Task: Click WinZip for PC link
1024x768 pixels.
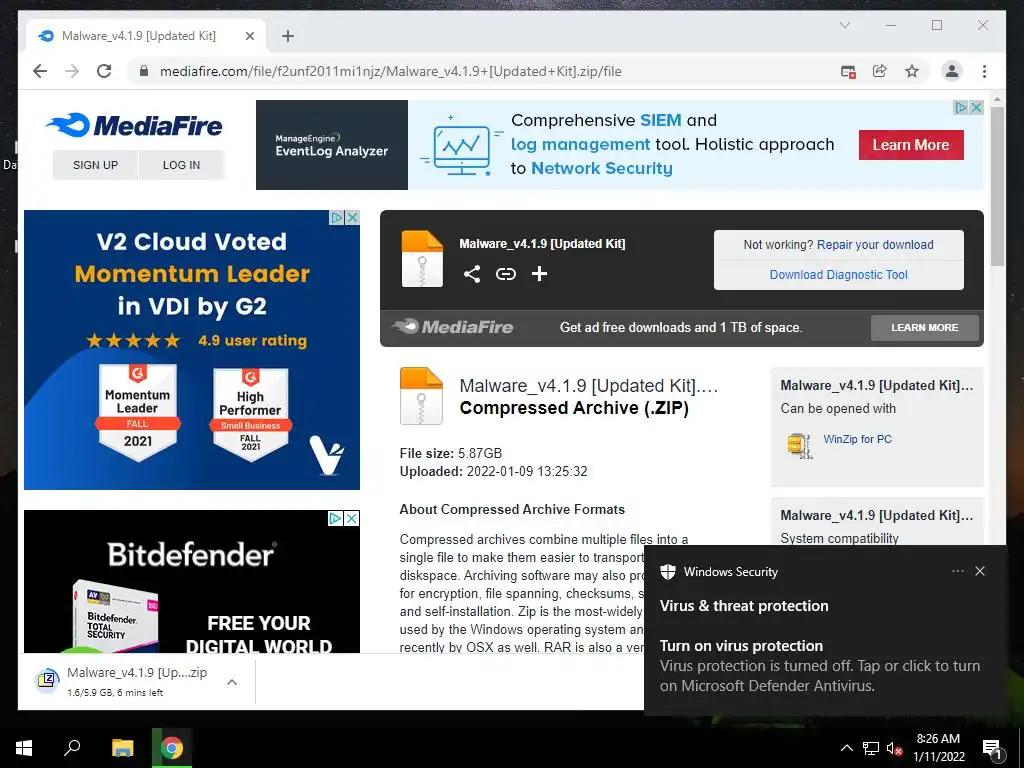Action: (x=857, y=440)
